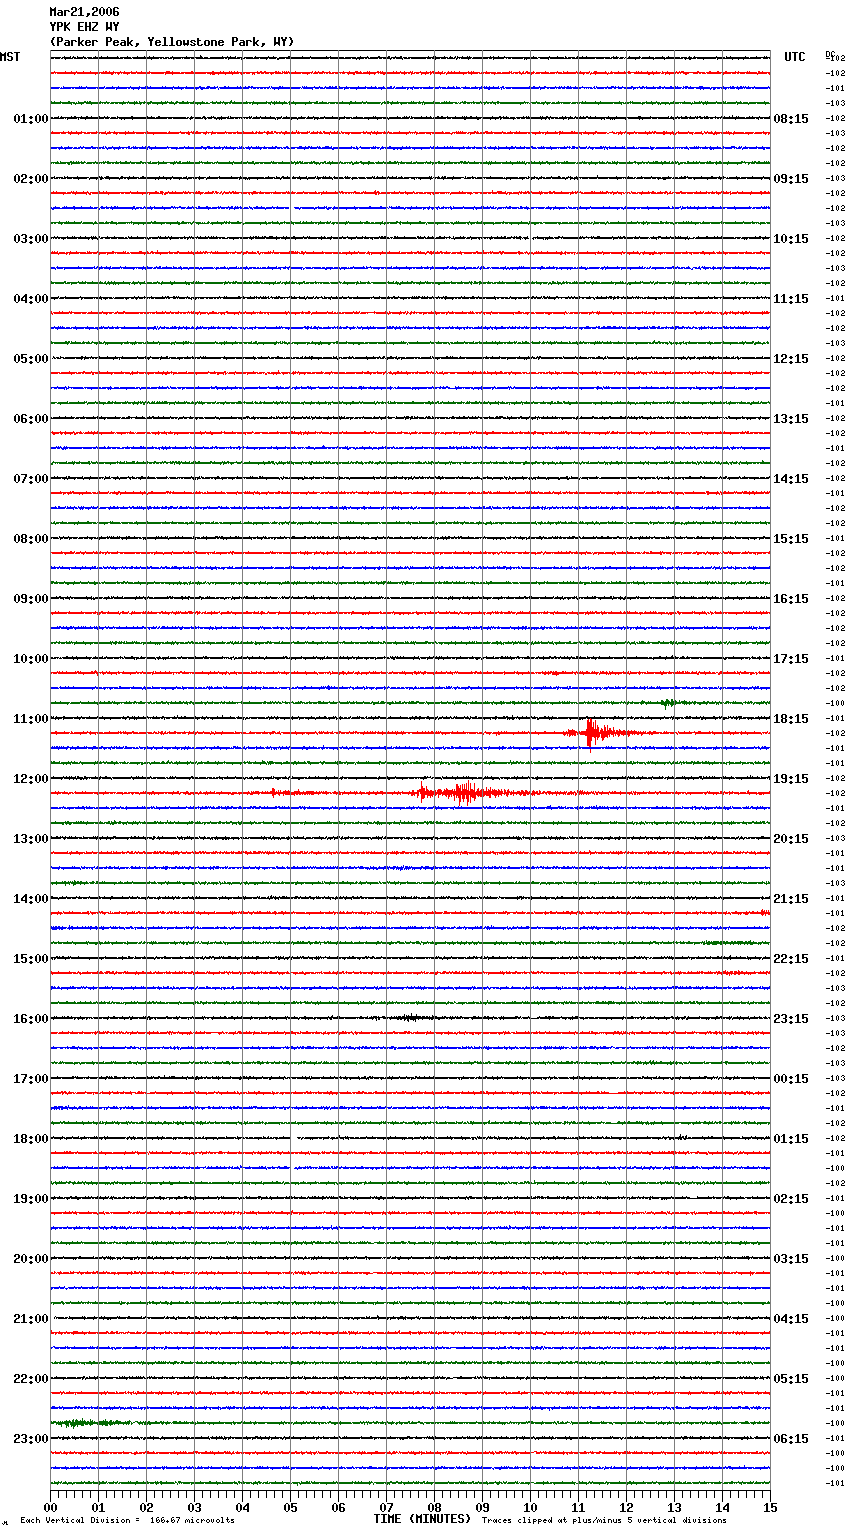Click the 12:00 MST hour label
Image resolution: width=850 pixels, height=1534 pixels.
click(31, 779)
